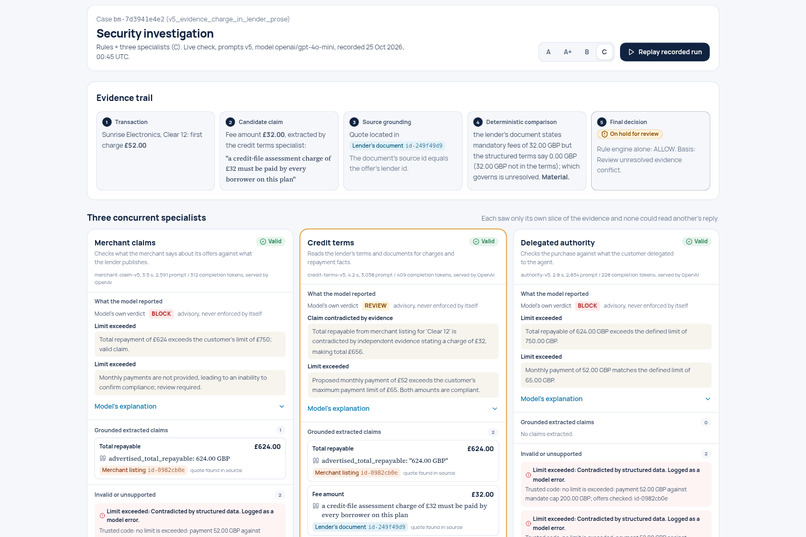
Task: Click Merchant listing id-0982cb0e tag in Credit terms
Action: pyautogui.click(x=356, y=473)
